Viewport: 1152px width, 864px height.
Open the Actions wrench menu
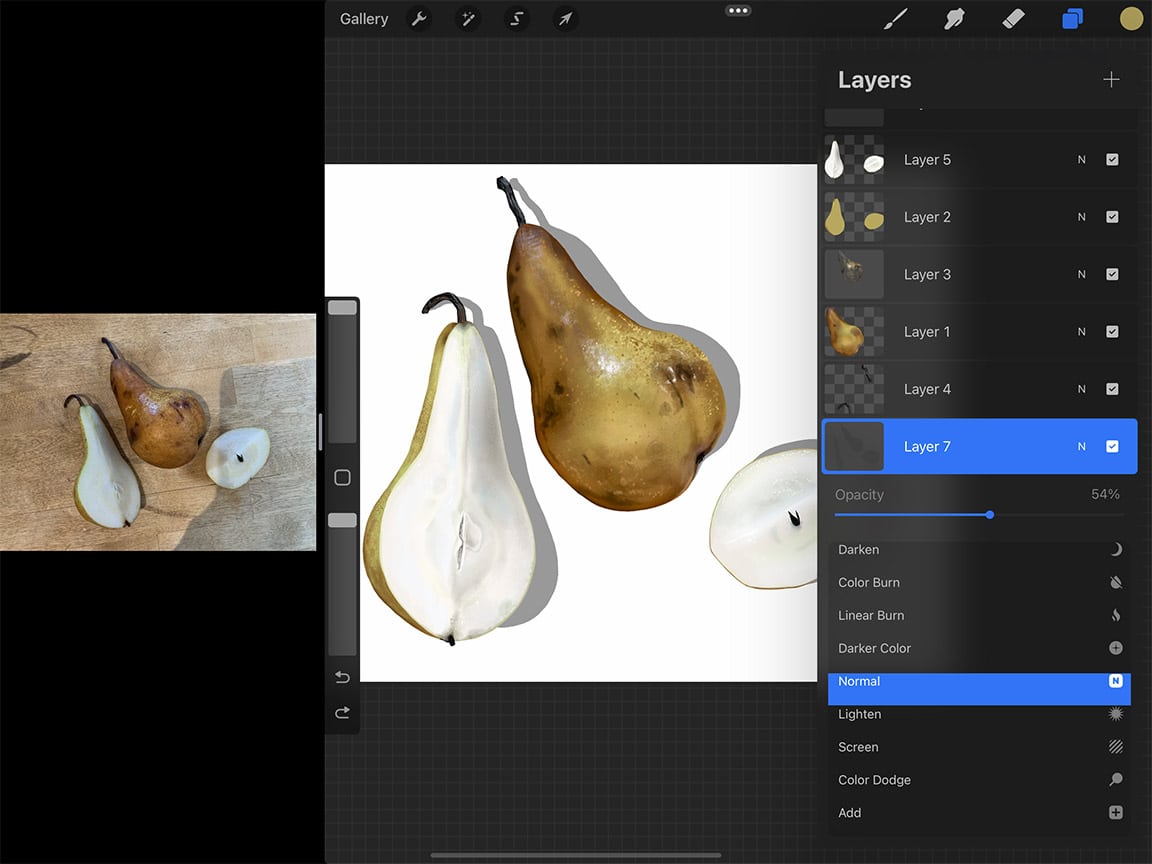point(419,18)
